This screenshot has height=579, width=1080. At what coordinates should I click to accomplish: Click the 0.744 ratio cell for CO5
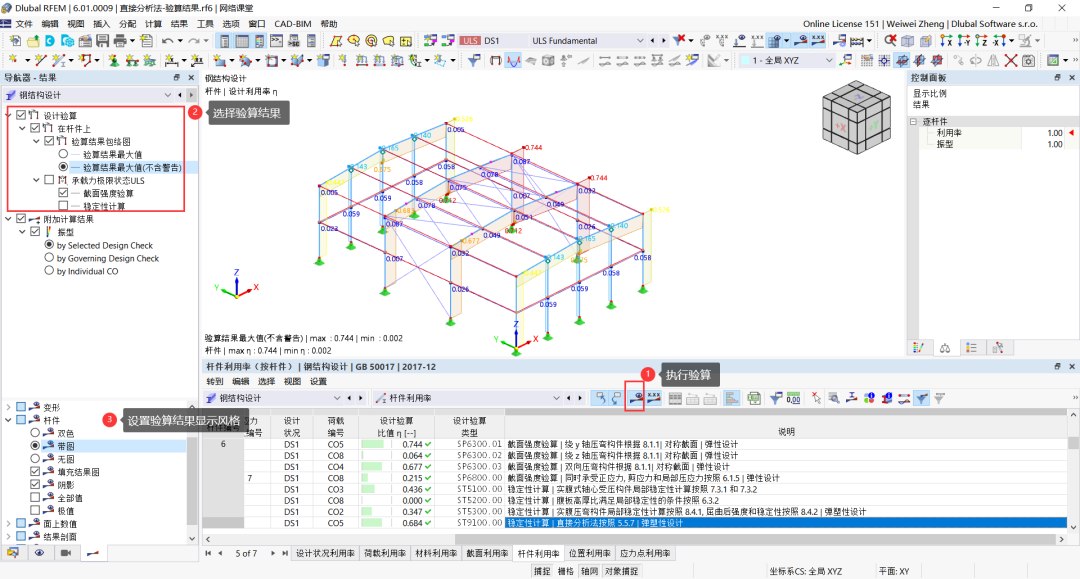tap(397, 444)
